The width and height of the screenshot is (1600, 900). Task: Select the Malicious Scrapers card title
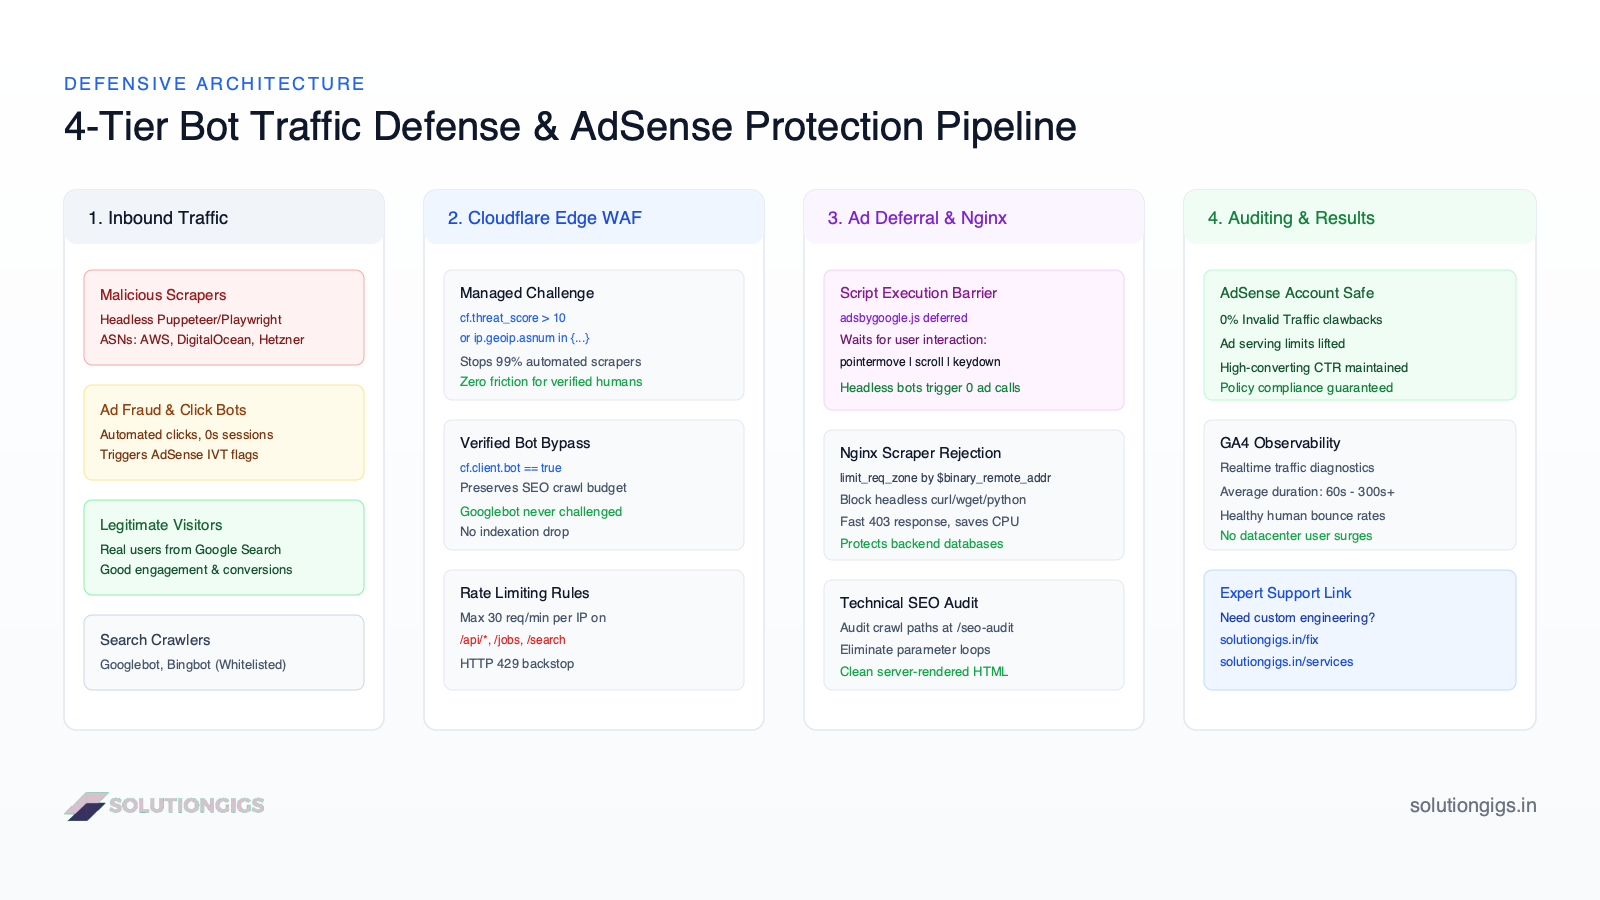(x=163, y=295)
